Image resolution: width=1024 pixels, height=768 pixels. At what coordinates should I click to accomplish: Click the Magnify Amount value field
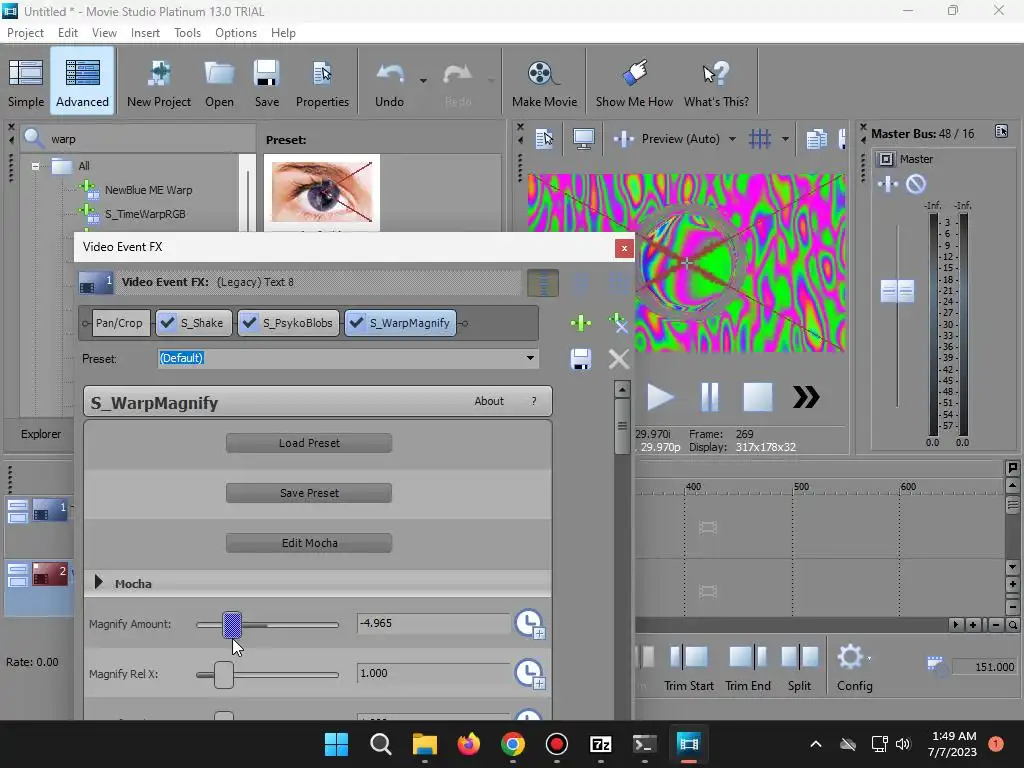(x=433, y=623)
